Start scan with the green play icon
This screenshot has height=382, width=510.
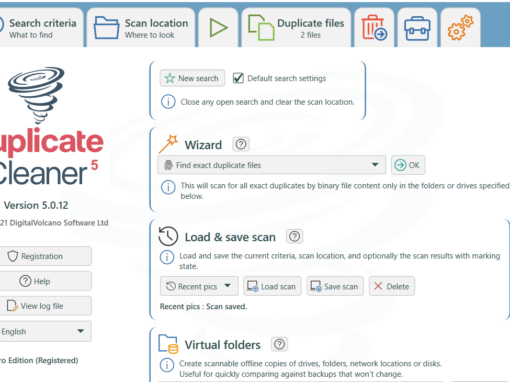click(x=219, y=28)
